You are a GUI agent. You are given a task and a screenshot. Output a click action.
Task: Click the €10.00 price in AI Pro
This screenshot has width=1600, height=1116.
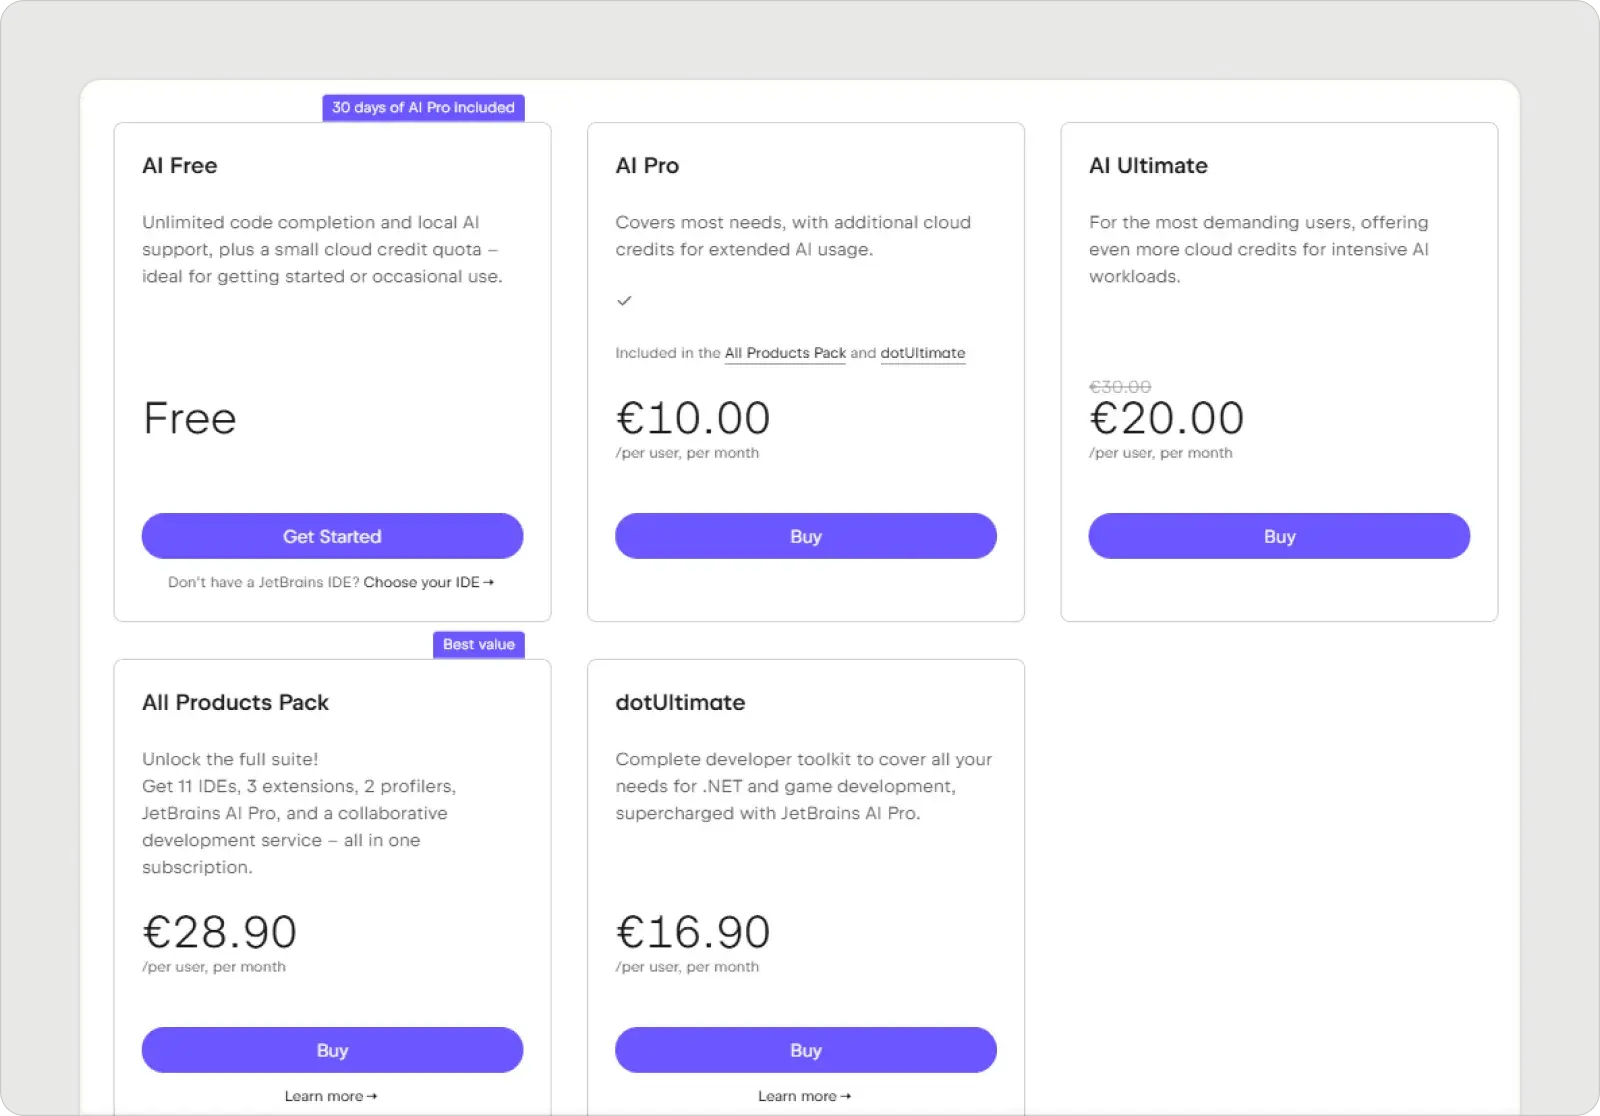point(693,418)
